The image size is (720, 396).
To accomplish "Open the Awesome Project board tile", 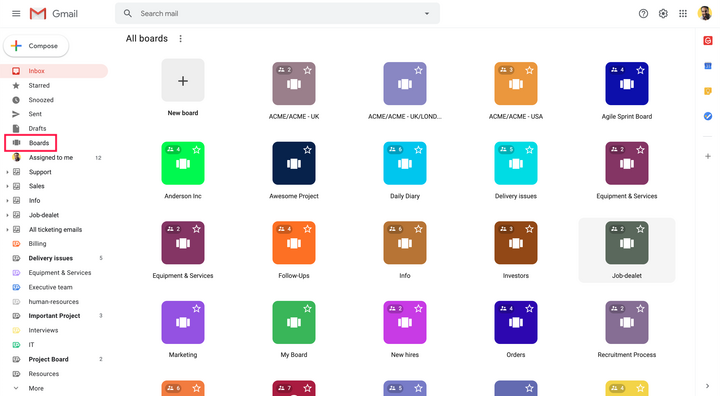I will (294, 163).
